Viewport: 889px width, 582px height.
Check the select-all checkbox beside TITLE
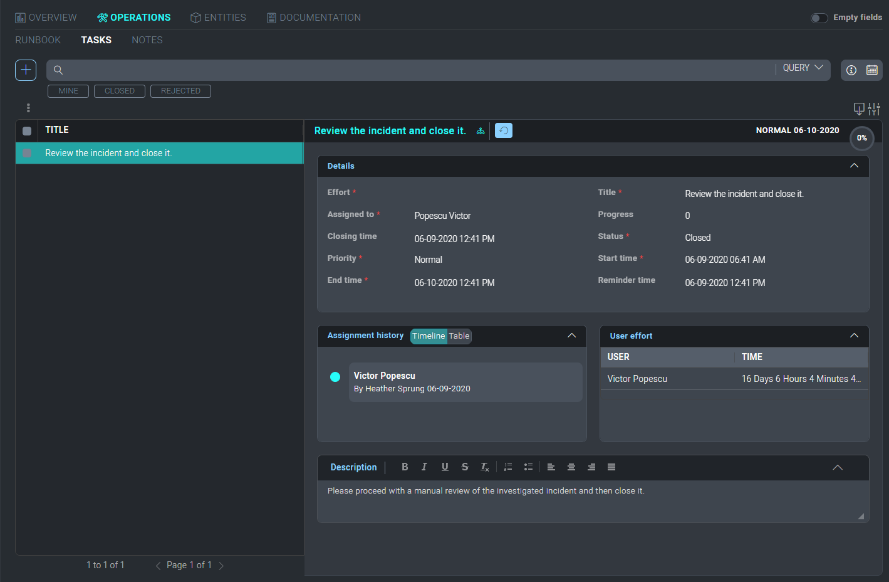pyautogui.click(x=27, y=131)
